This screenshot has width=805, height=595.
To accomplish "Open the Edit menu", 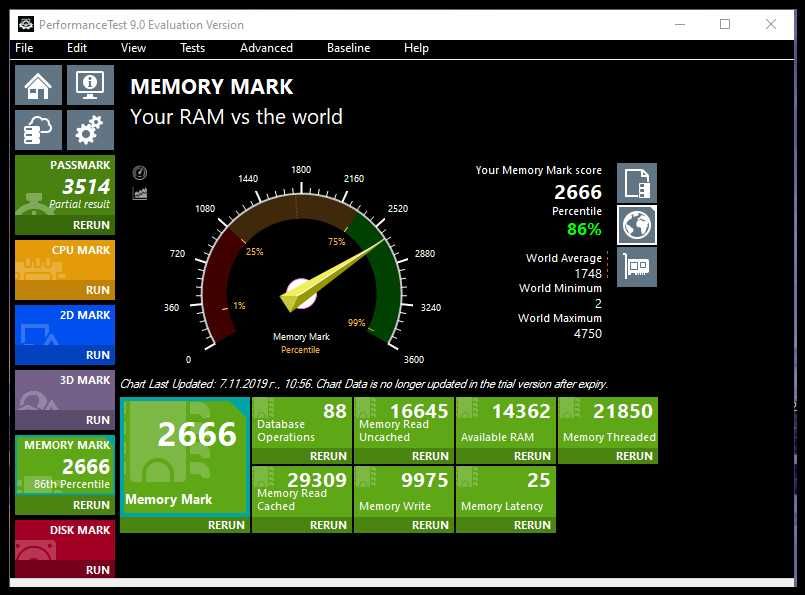I will pos(77,48).
